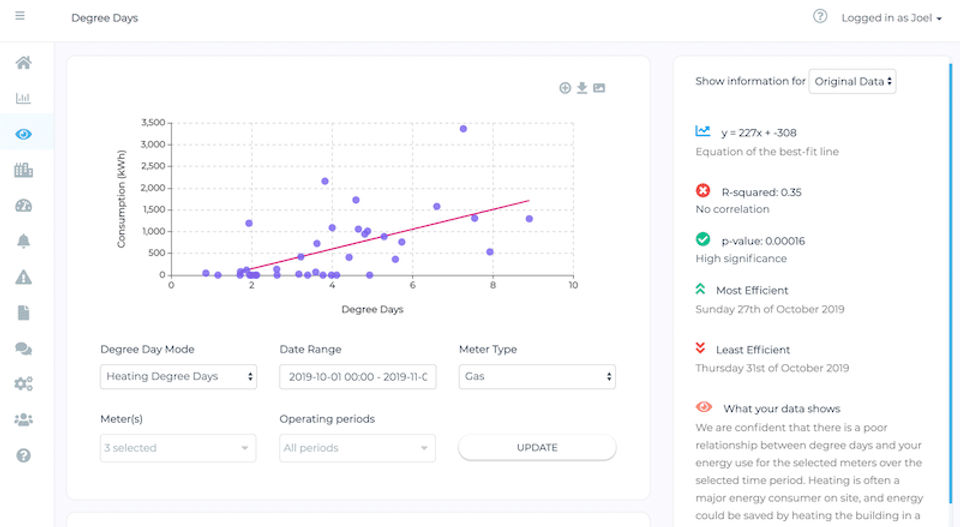Save chart as image icon
The height and width of the screenshot is (527, 960).
click(599, 88)
